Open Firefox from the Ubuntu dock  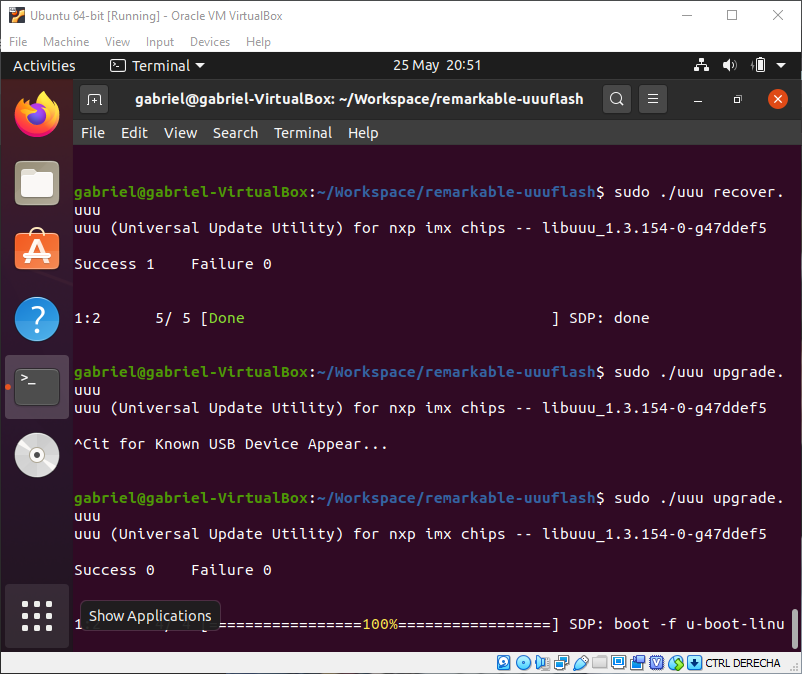(37, 114)
